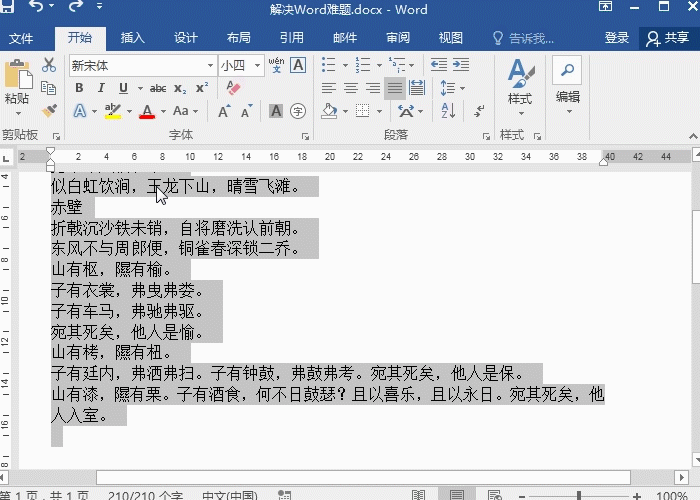Screen dimensions: 700x500
Task: Decrease font size with shrink A
Action: (x=246, y=111)
